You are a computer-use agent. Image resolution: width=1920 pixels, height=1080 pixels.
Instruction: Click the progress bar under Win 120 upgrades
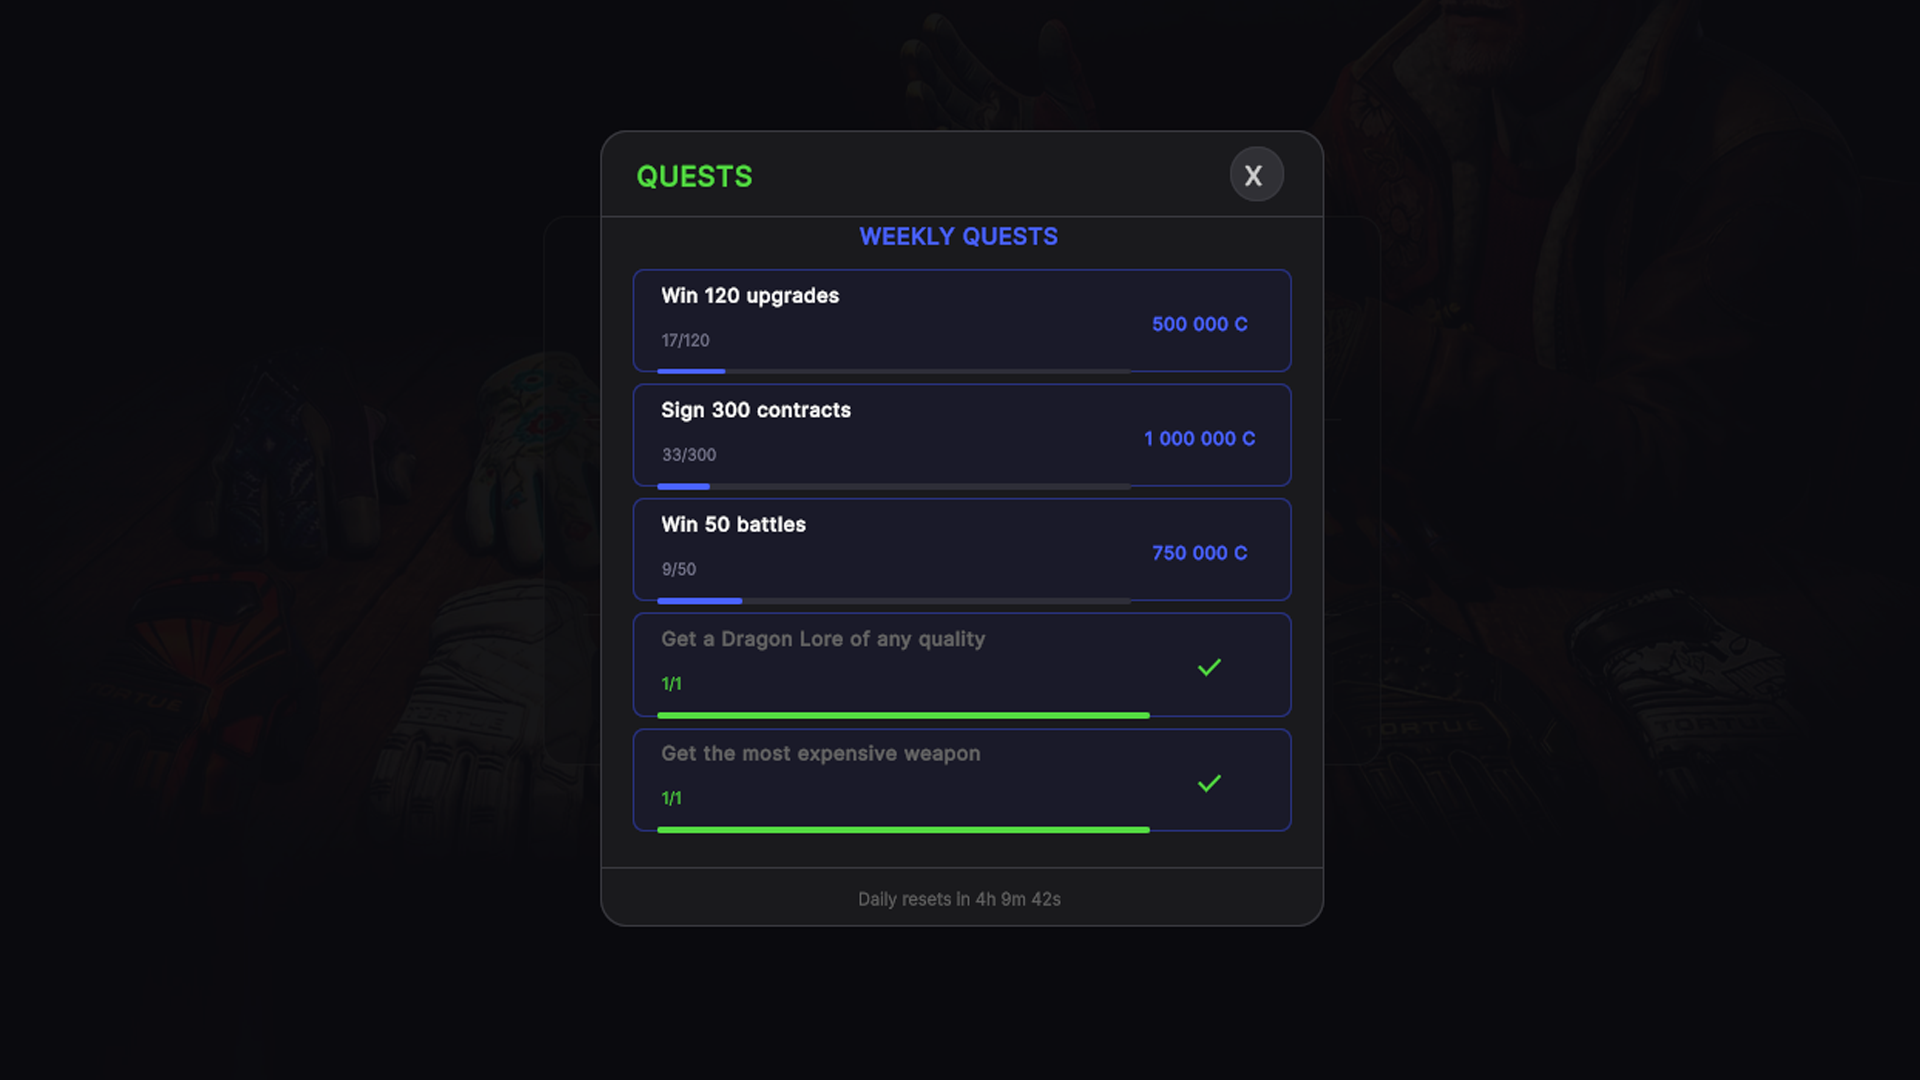pos(893,371)
